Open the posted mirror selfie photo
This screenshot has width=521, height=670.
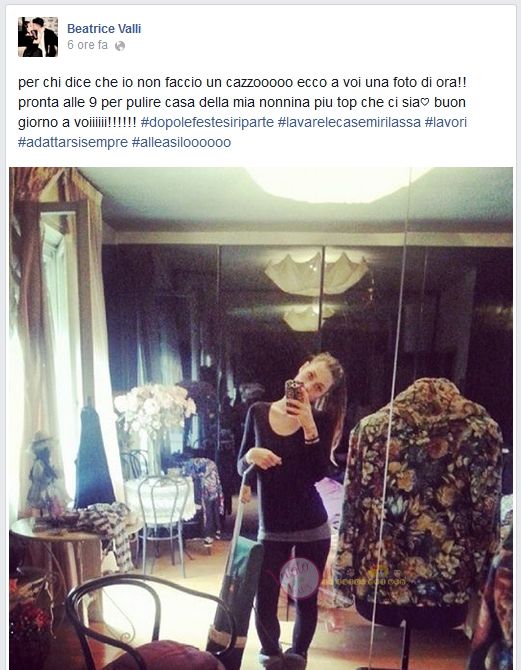[x=261, y=418]
